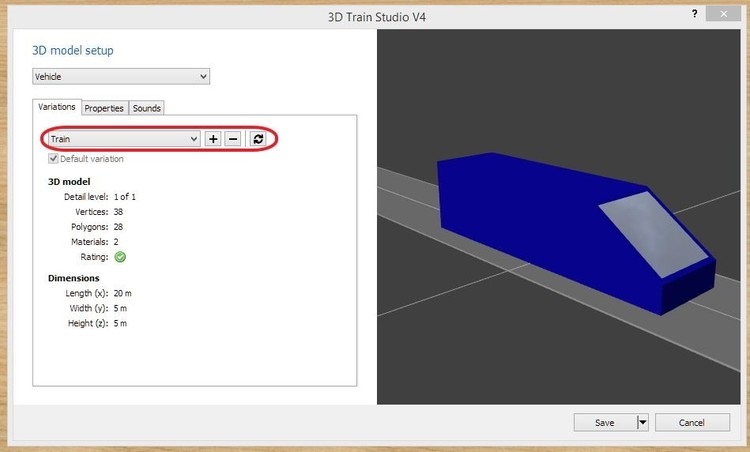Remove variation with the minus button
Viewport: 750px width, 452px height.
[x=233, y=139]
